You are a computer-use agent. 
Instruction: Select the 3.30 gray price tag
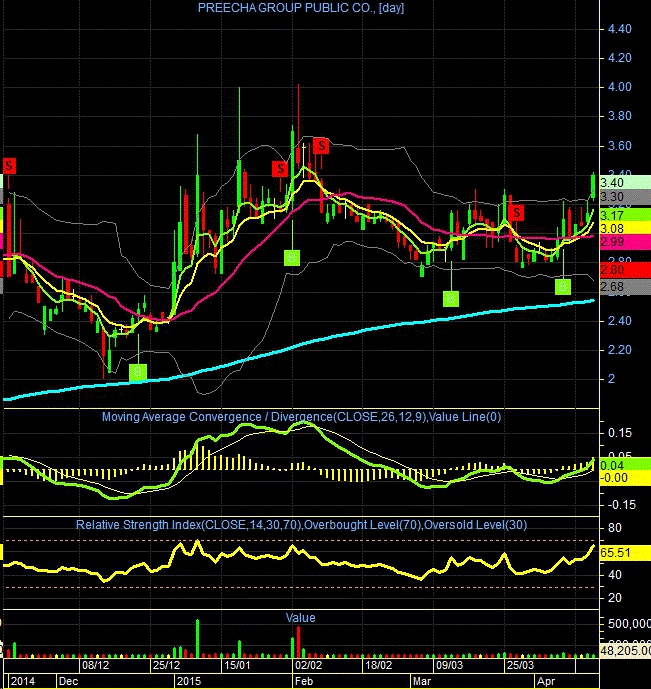click(625, 196)
